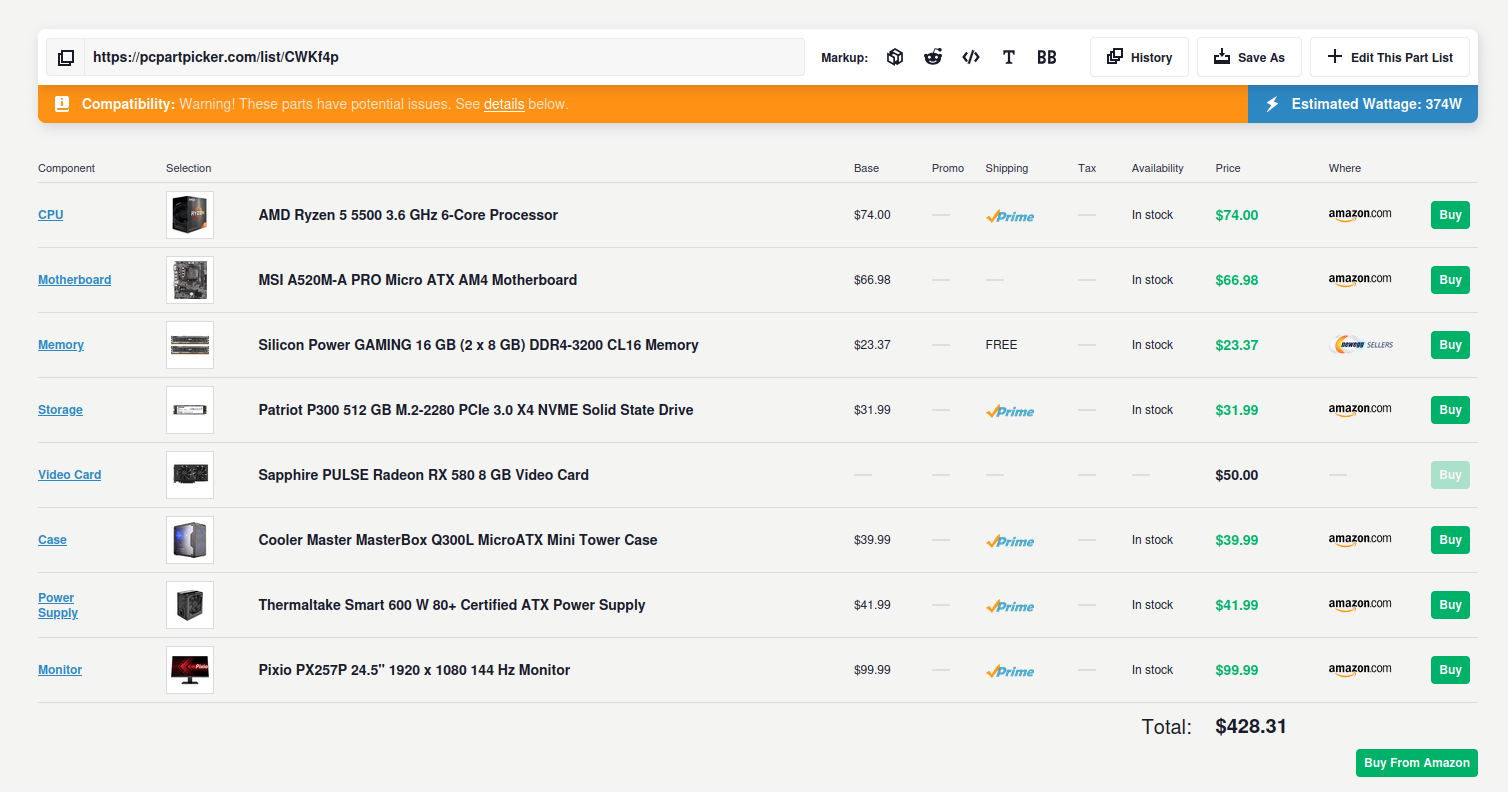Click the Buy From Amazon button
This screenshot has width=1508, height=792.
1417,763
